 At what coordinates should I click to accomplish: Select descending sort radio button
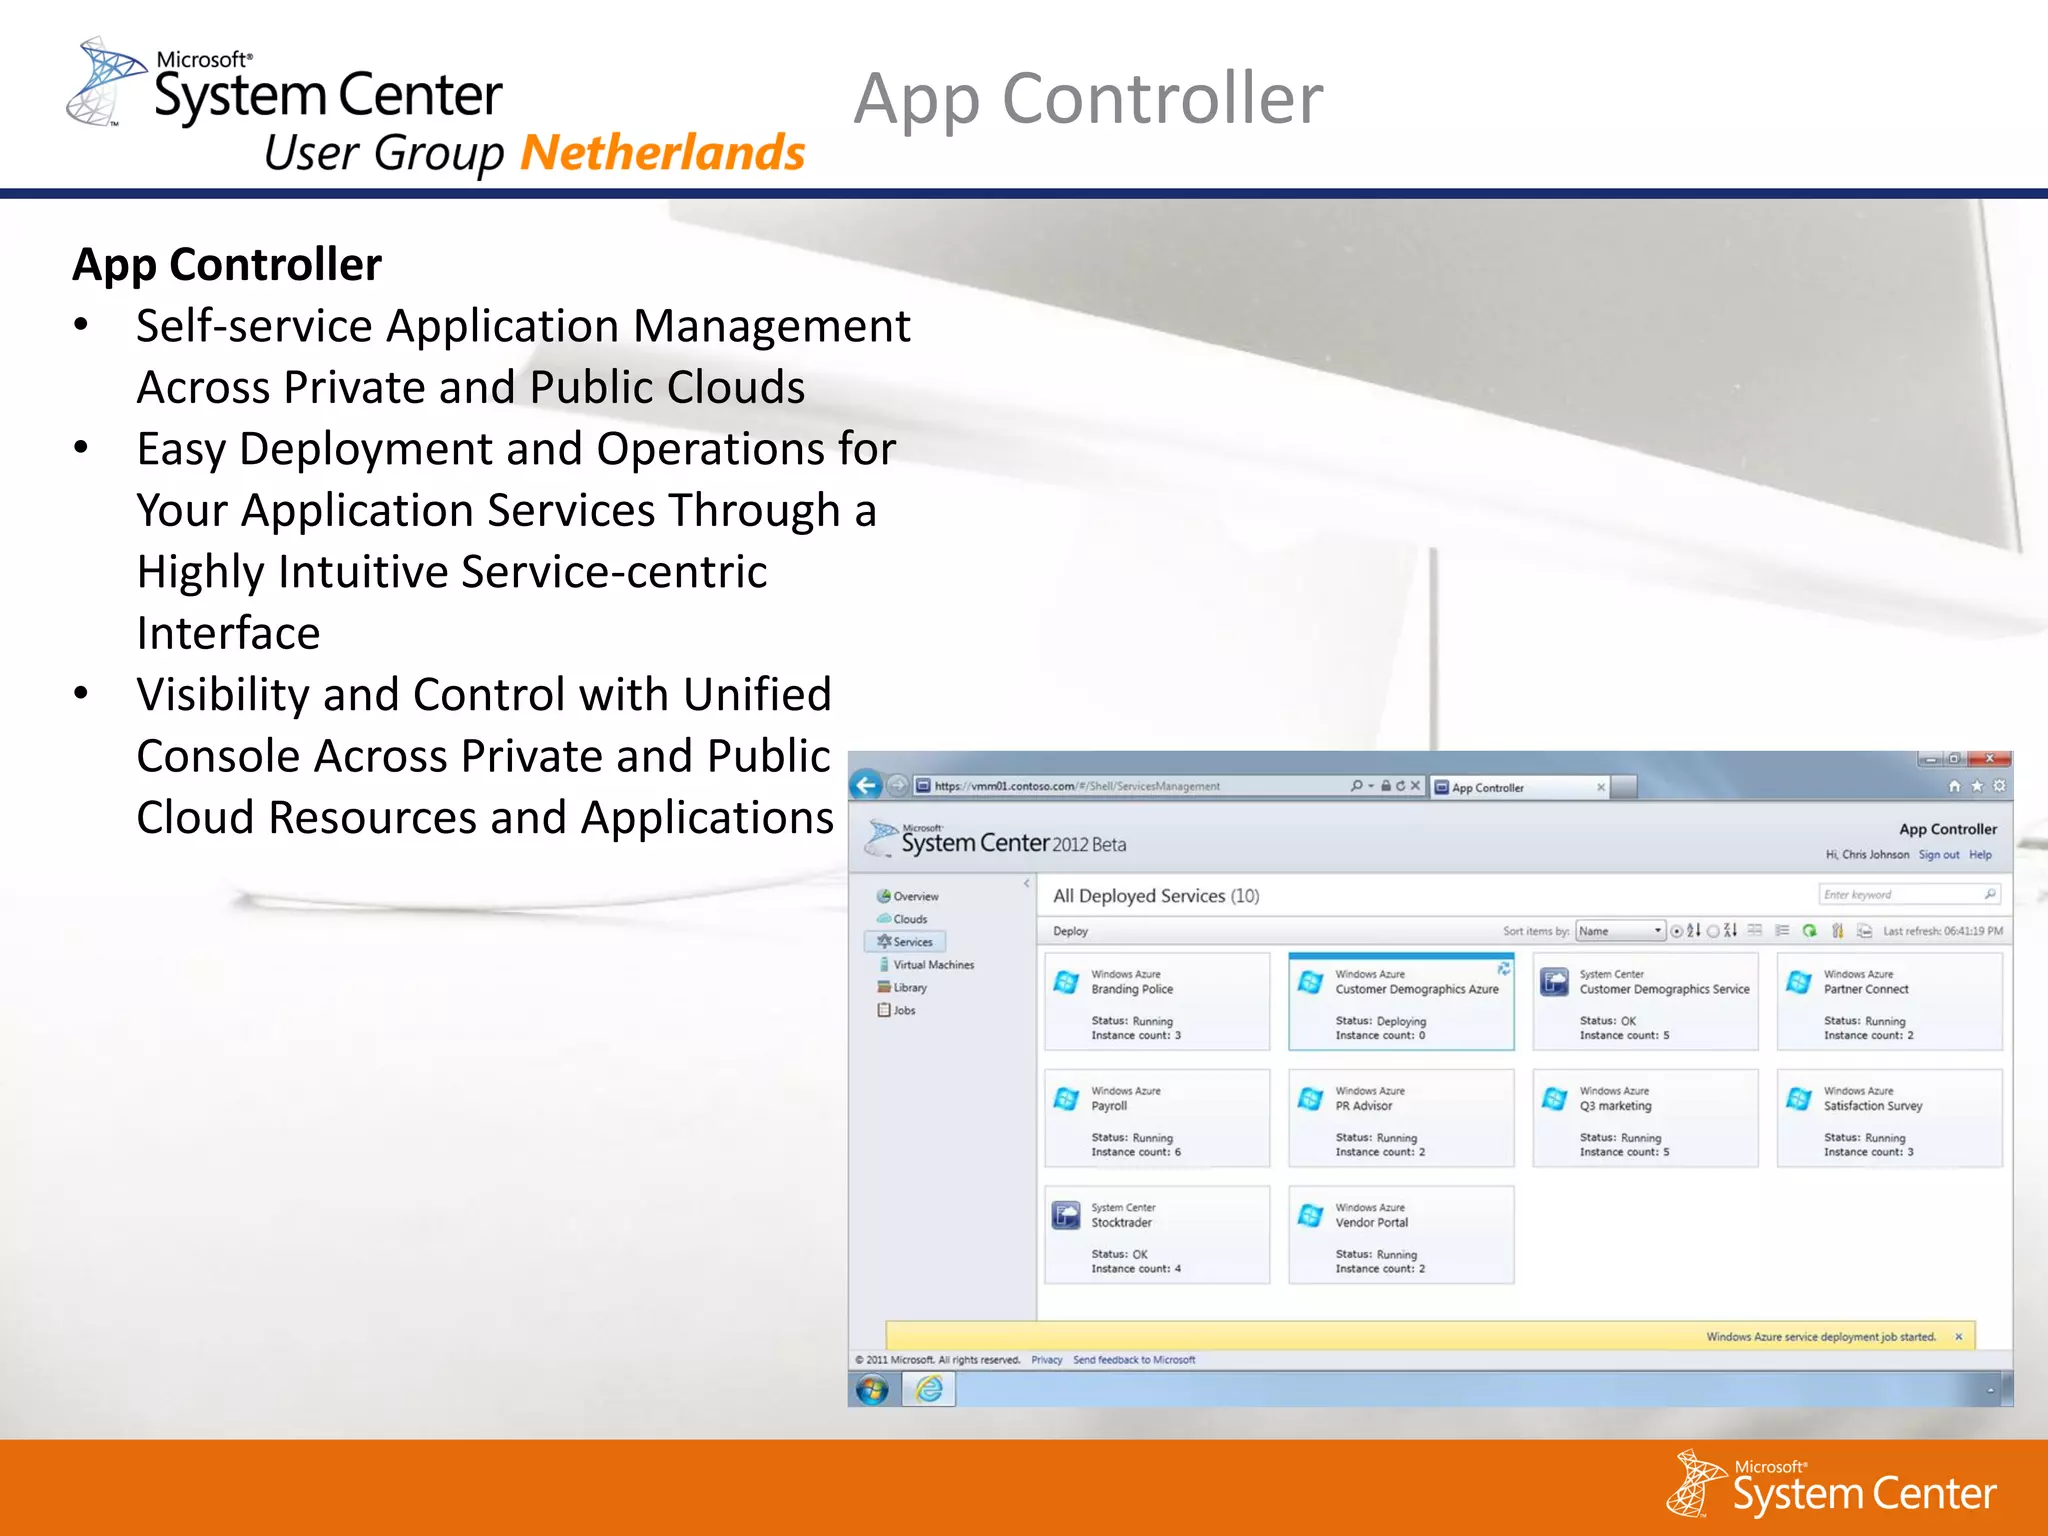(1713, 931)
